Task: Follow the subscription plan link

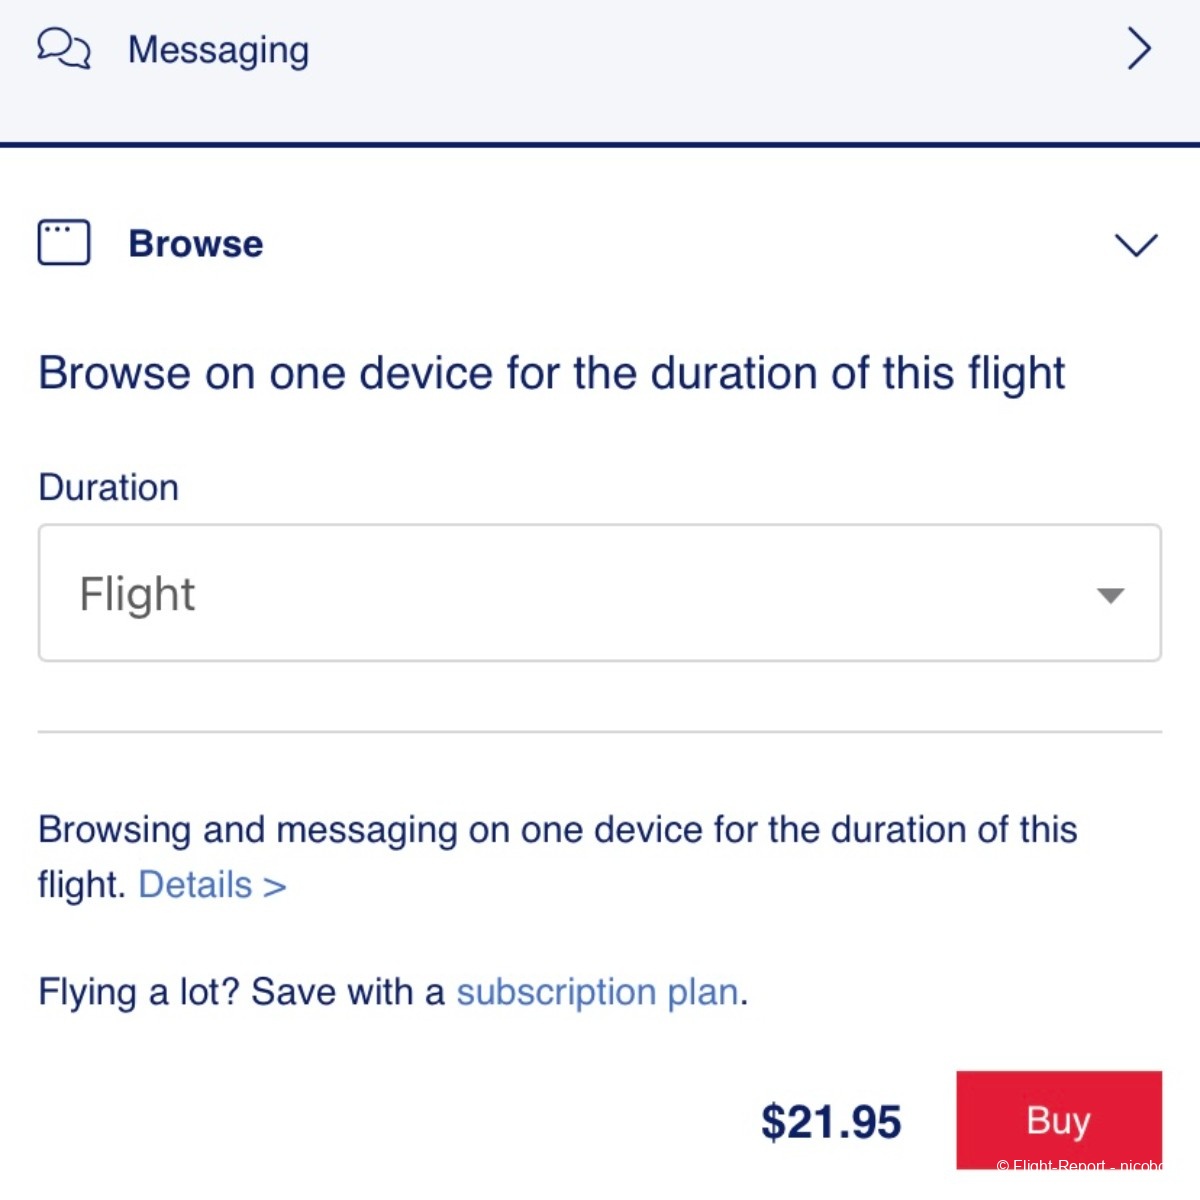Action: click(x=597, y=992)
